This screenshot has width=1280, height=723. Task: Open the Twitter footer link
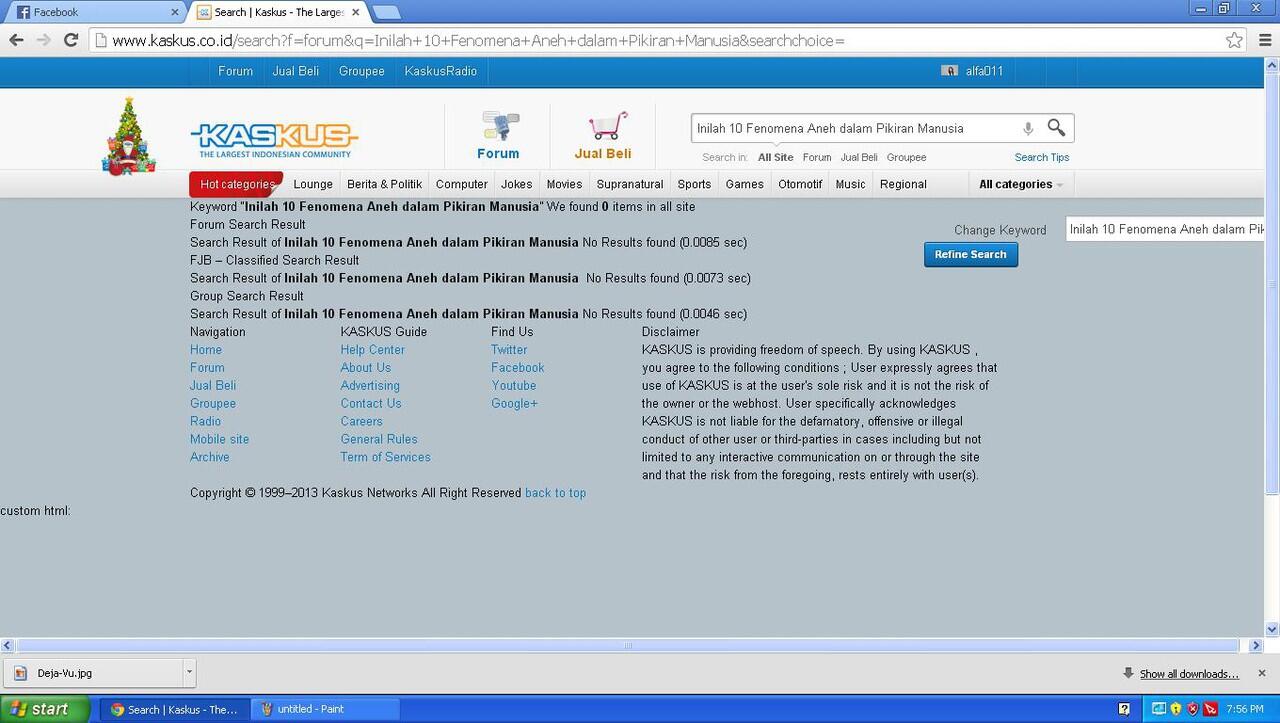tap(509, 350)
